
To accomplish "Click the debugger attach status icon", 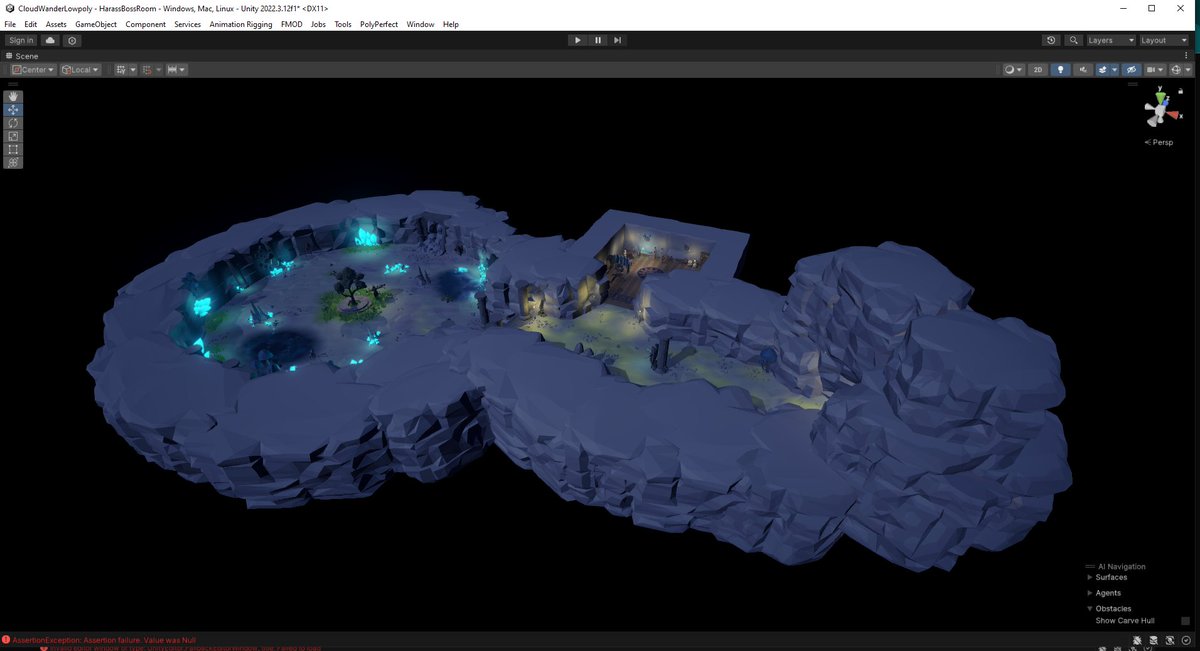I will 1138,640.
